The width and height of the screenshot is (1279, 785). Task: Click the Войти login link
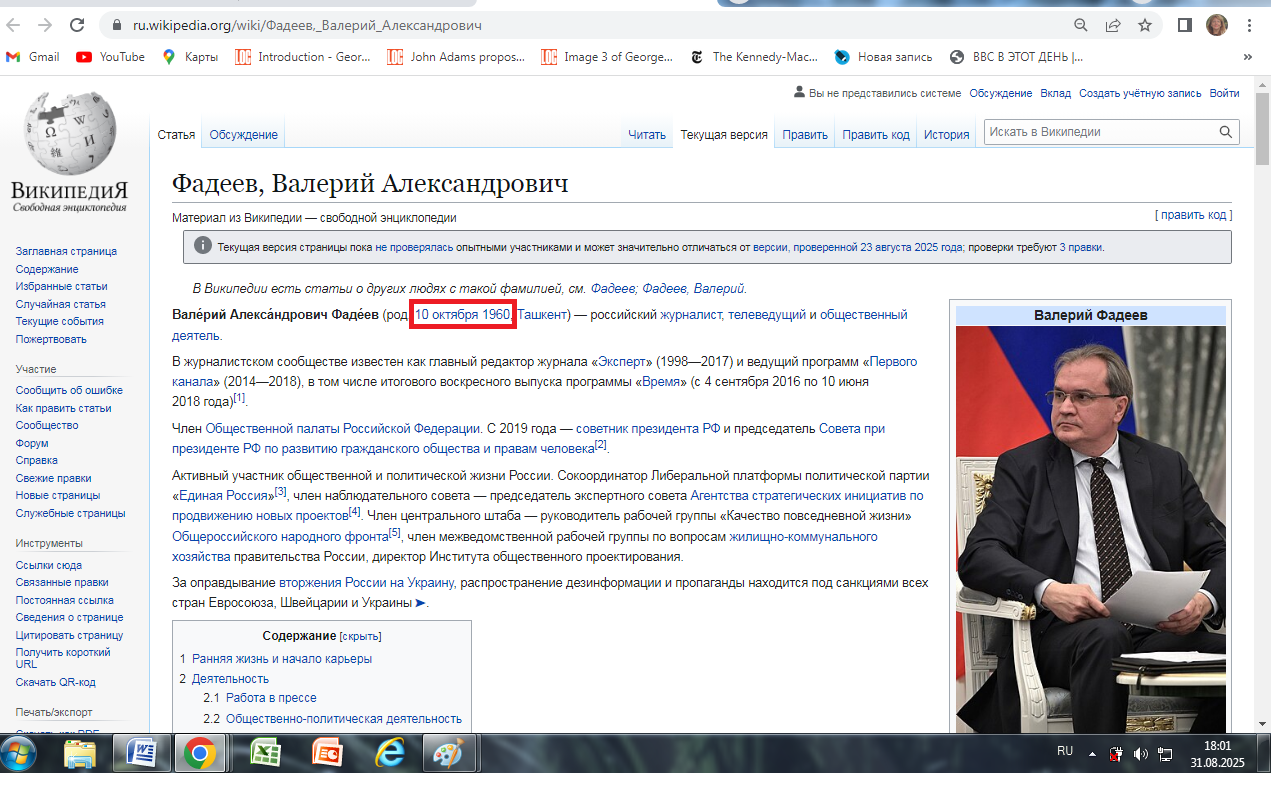(x=1224, y=93)
